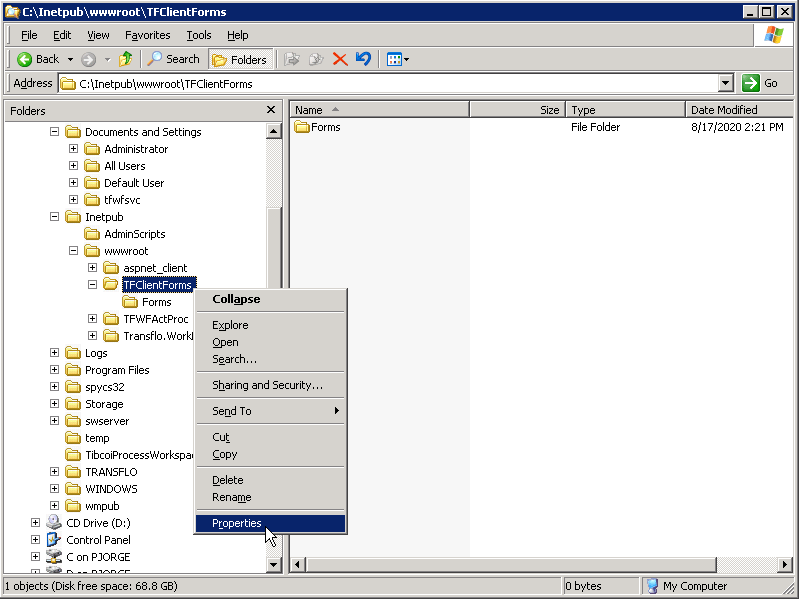This screenshot has height=599, width=799.
Task: Collapse the TFClientForms tree node
Action: click(92, 285)
